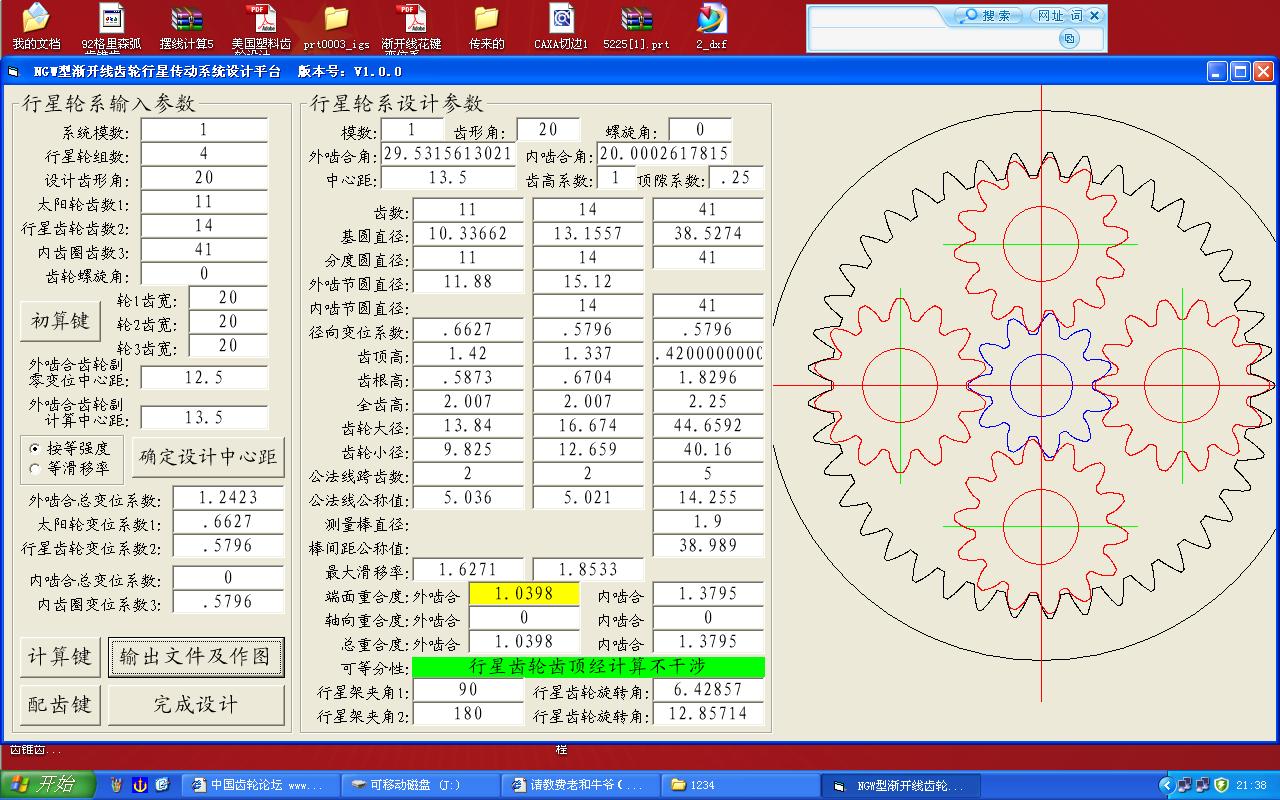This screenshot has height=800, width=1280.
Task: Switch to 1234 folder taskbar window
Action: pyautogui.click(x=738, y=785)
